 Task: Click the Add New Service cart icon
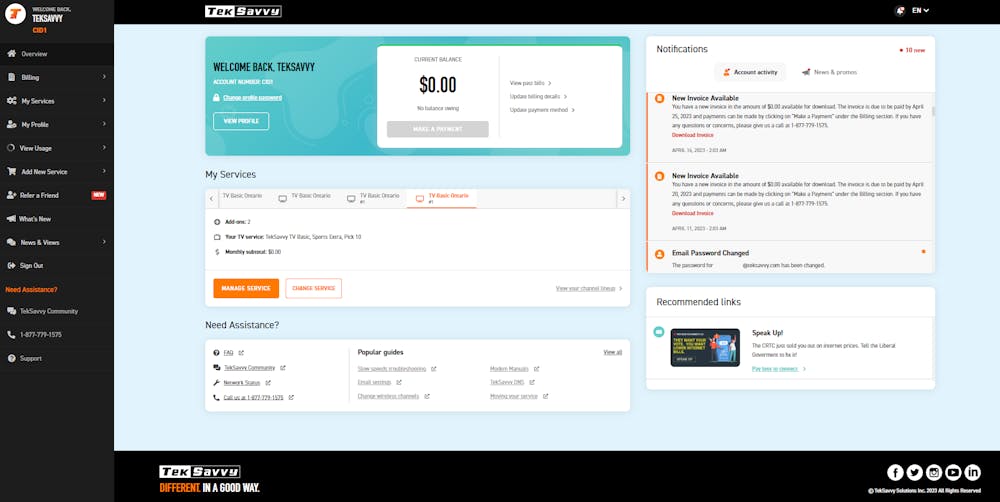point(11,172)
